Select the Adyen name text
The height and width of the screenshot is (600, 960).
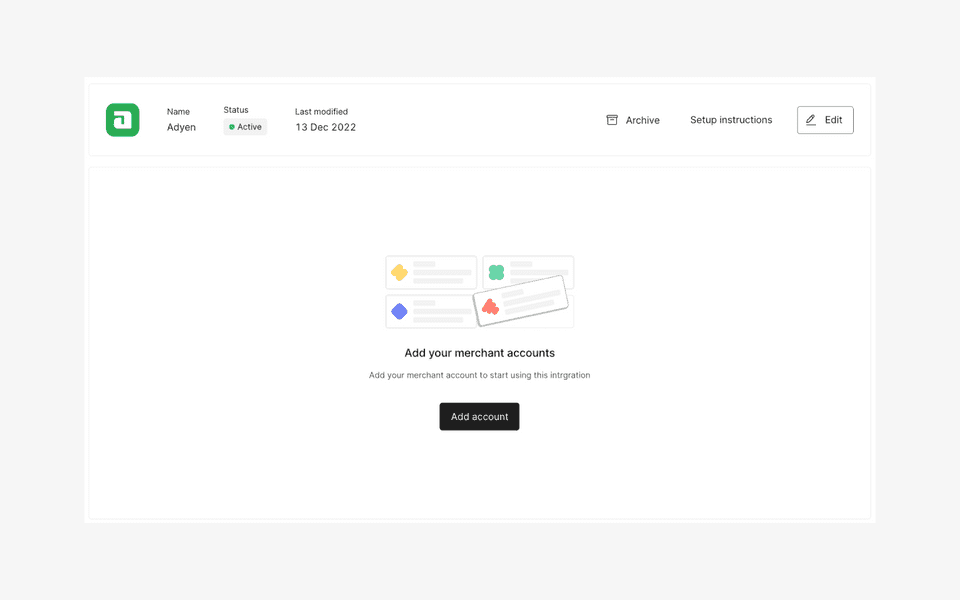coord(181,127)
